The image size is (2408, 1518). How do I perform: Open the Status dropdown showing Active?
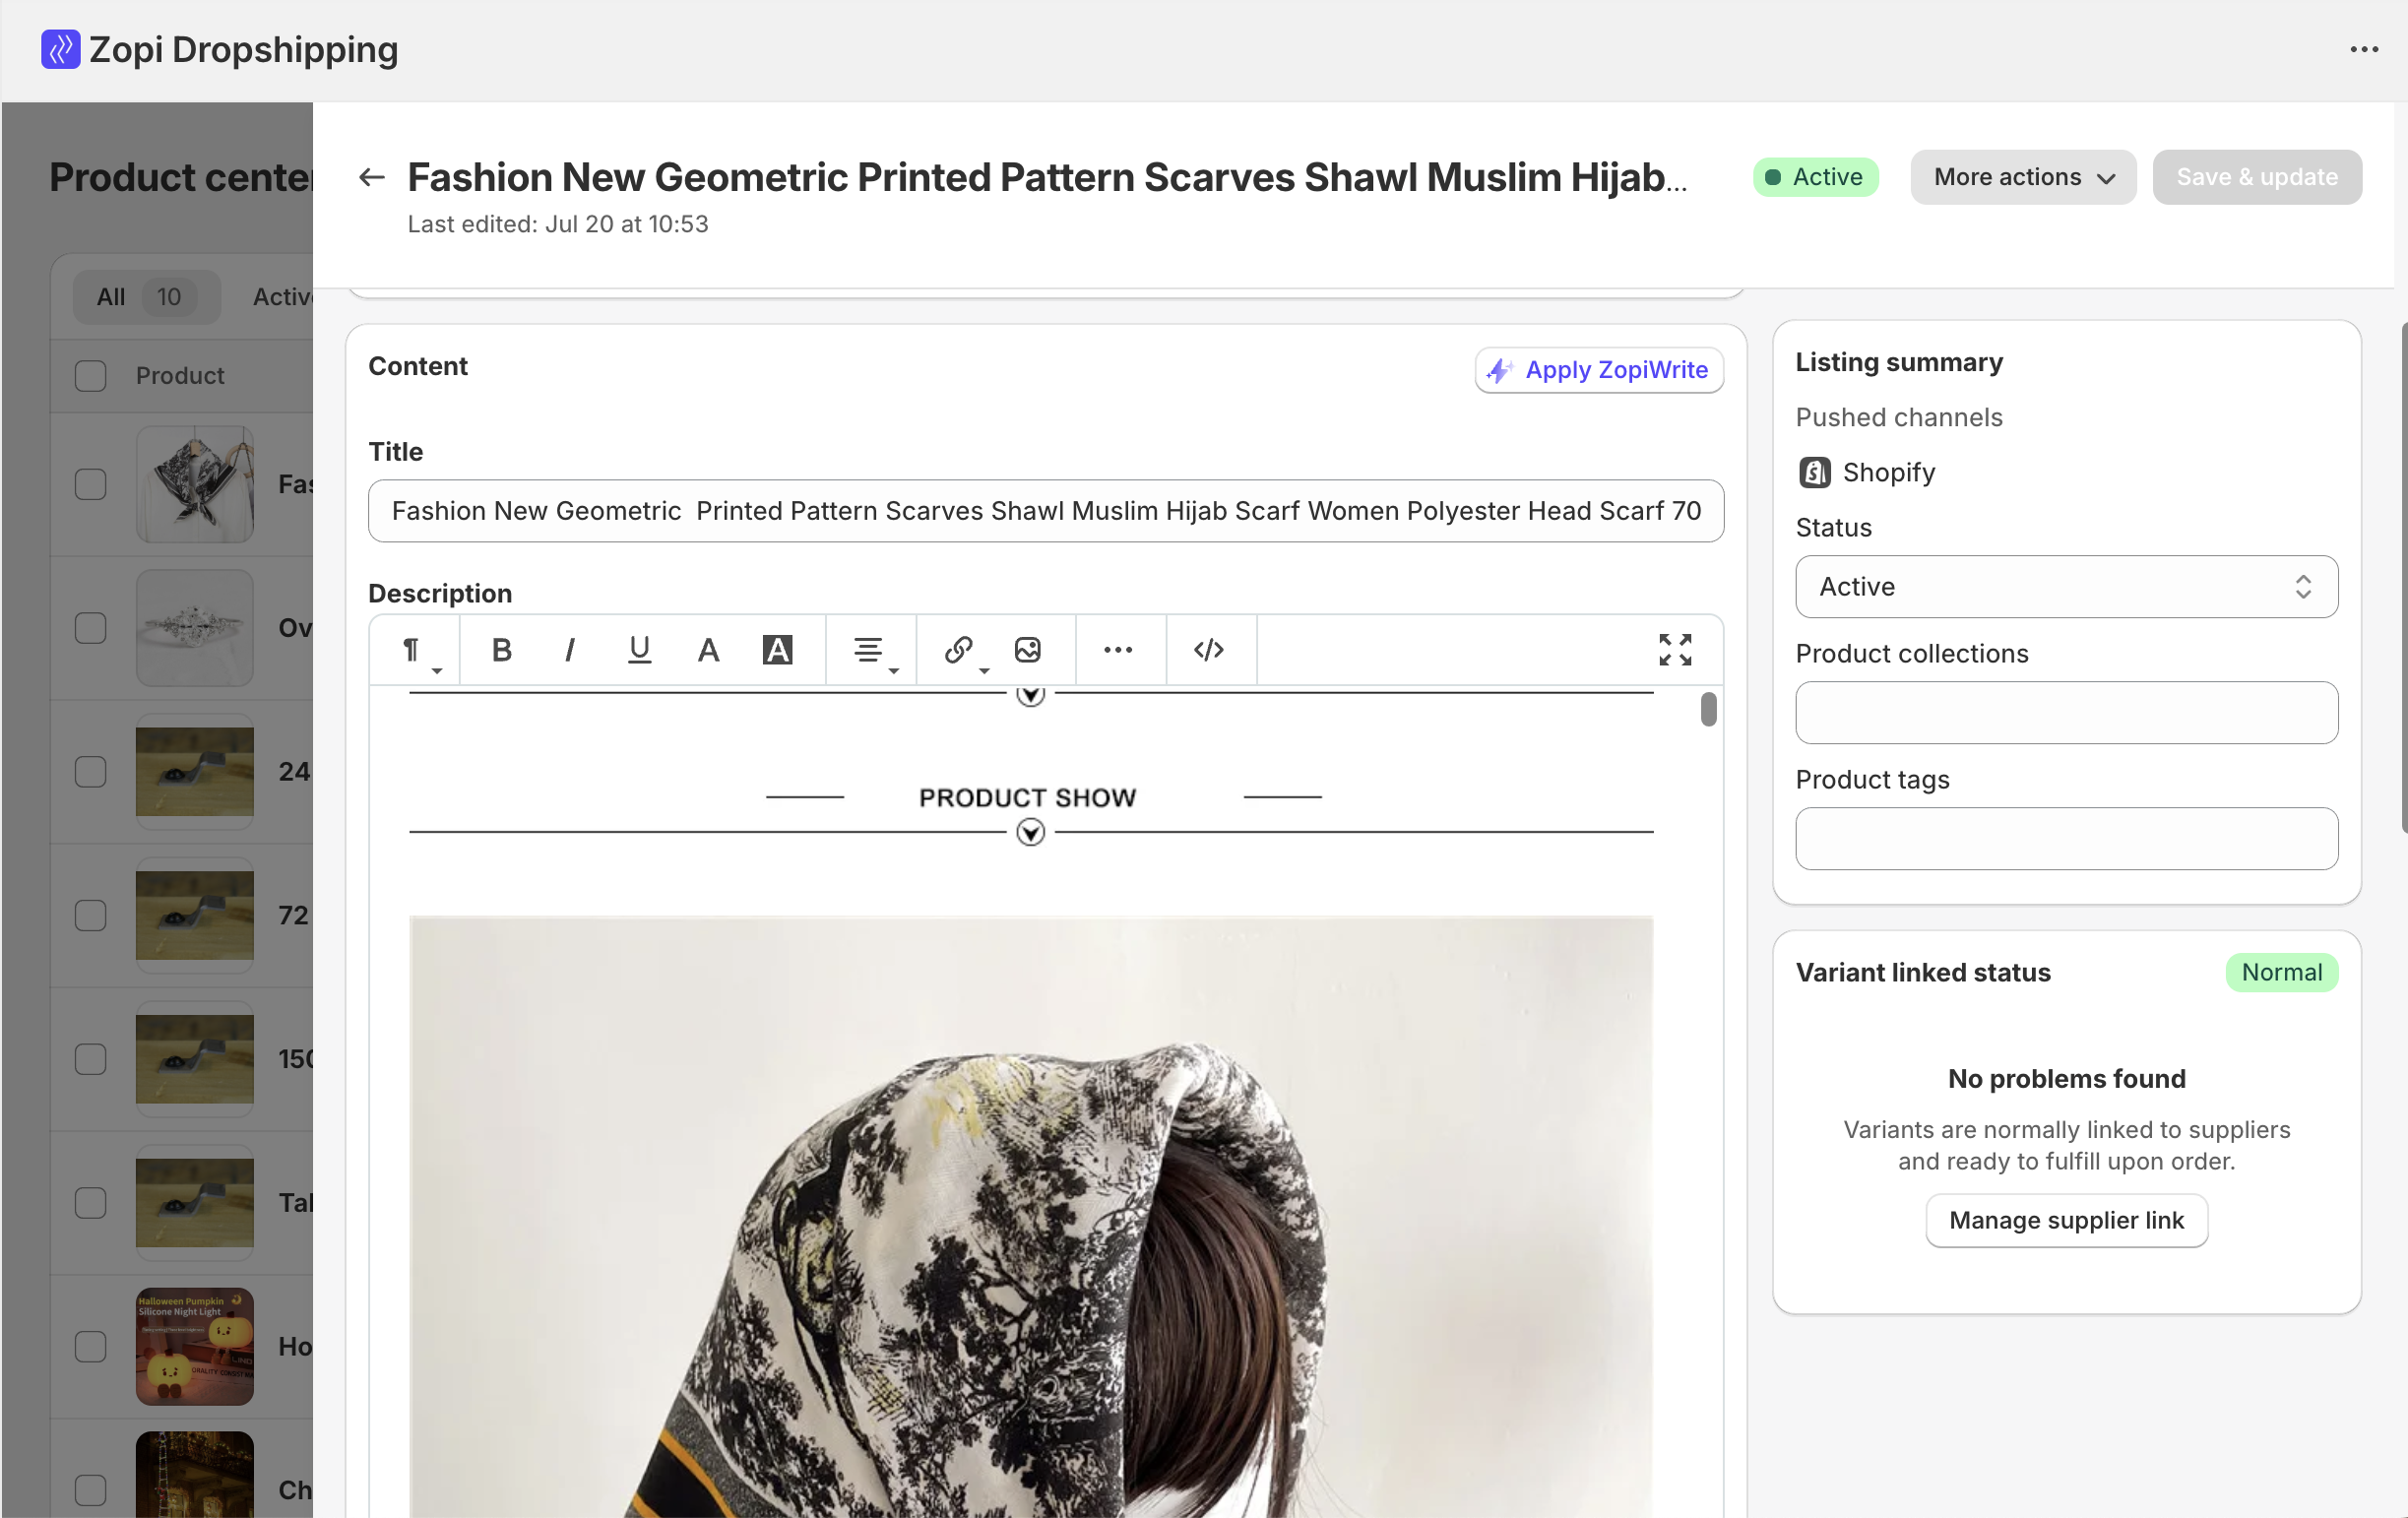2066,587
